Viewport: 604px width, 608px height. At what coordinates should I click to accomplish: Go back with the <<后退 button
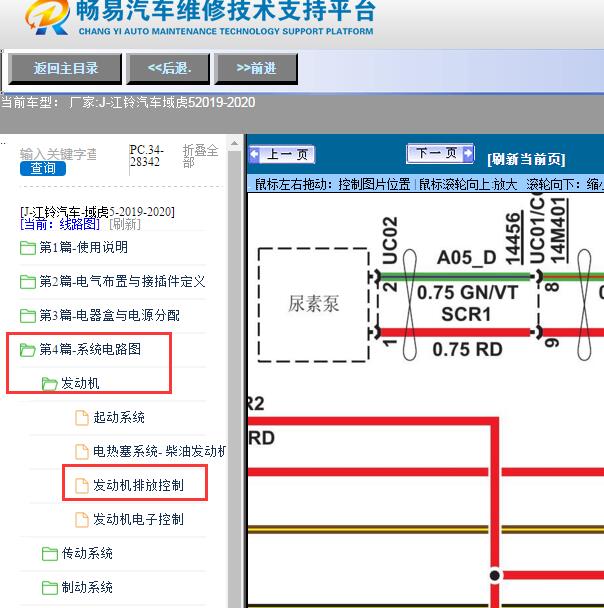[x=168, y=69]
